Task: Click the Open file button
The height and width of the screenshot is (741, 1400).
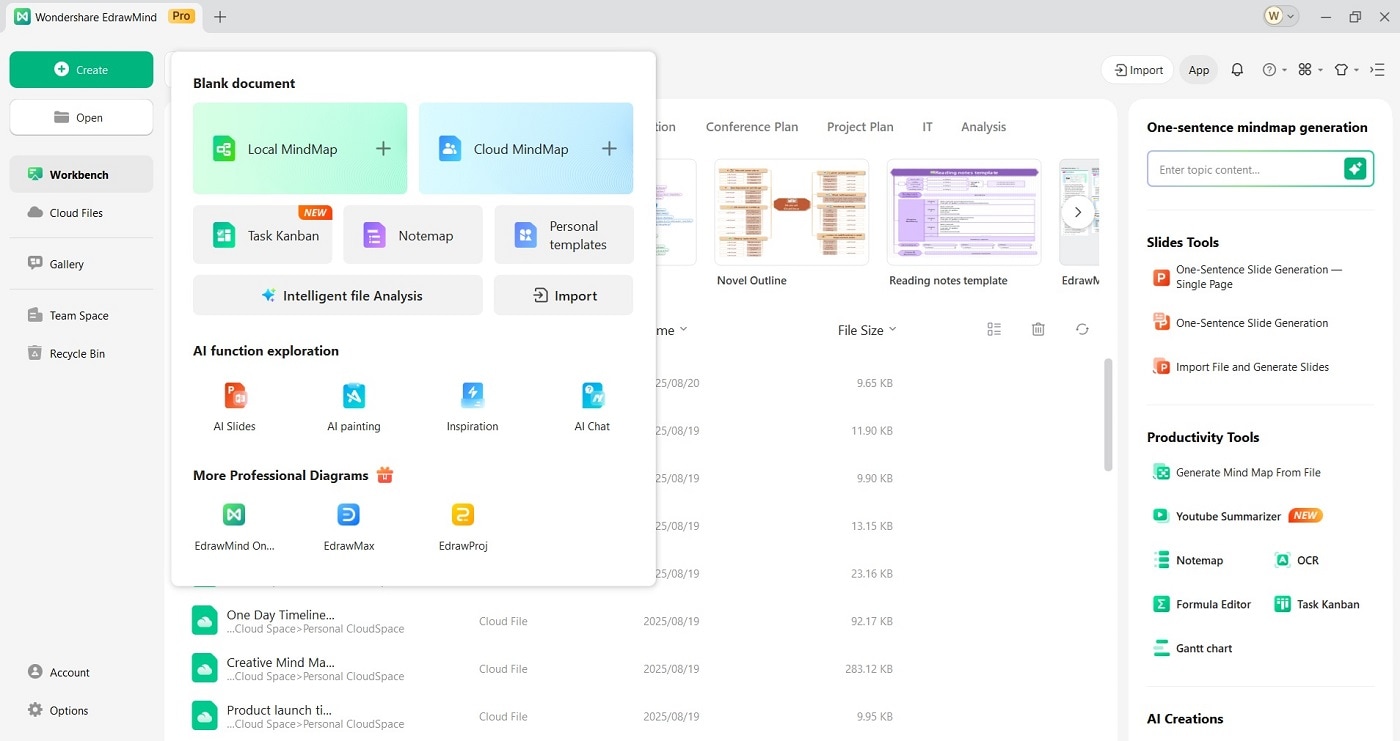Action: pyautogui.click(x=81, y=117)
